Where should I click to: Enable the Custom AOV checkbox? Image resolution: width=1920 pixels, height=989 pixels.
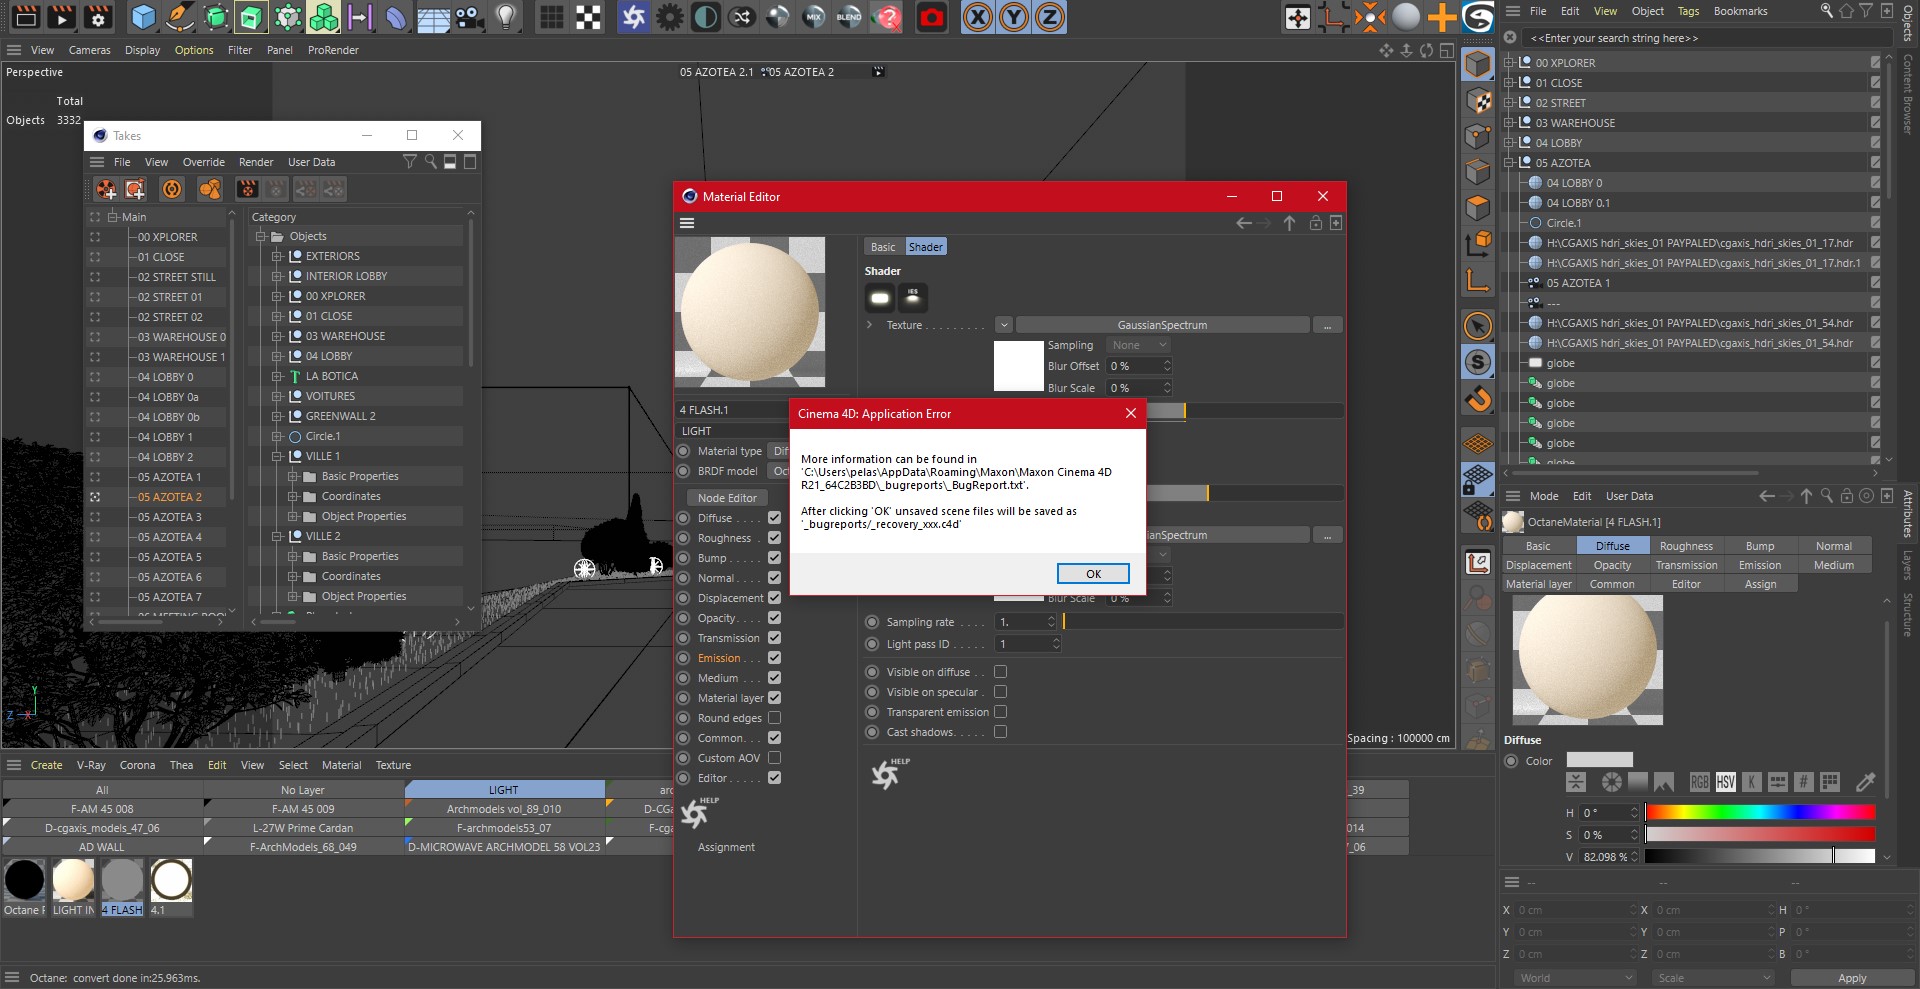[x=774, y=758]
